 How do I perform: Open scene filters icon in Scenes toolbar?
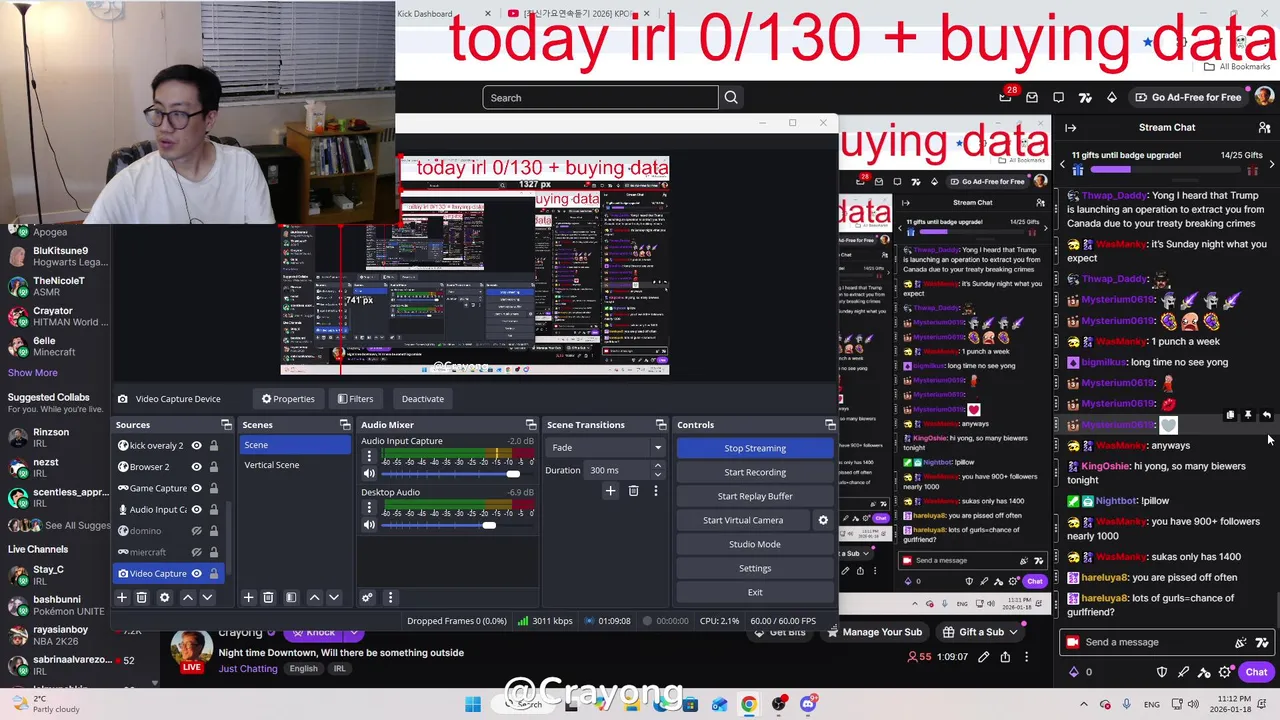(x=291, y=597)
